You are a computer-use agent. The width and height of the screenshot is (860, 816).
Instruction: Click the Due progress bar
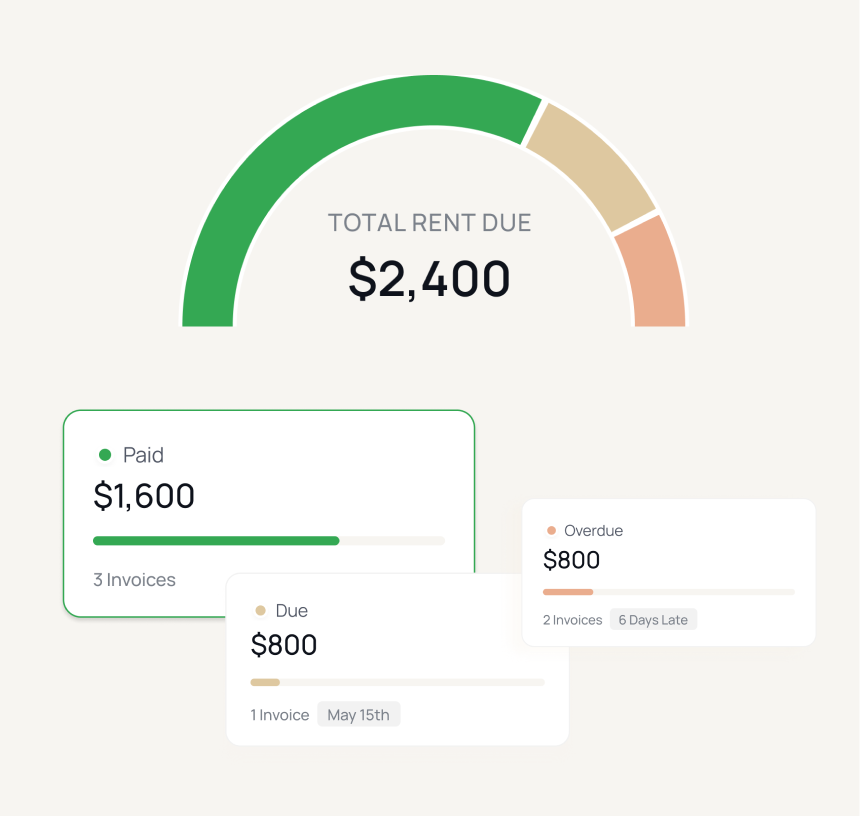coord(397,683)
